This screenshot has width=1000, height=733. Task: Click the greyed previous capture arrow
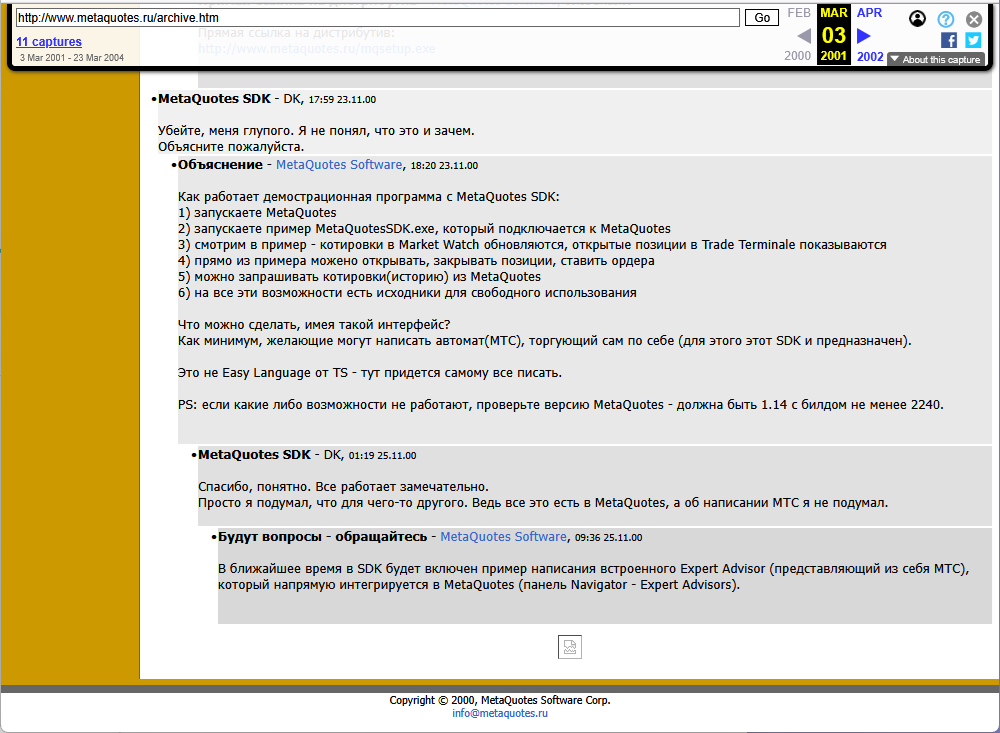pos(804,36)
